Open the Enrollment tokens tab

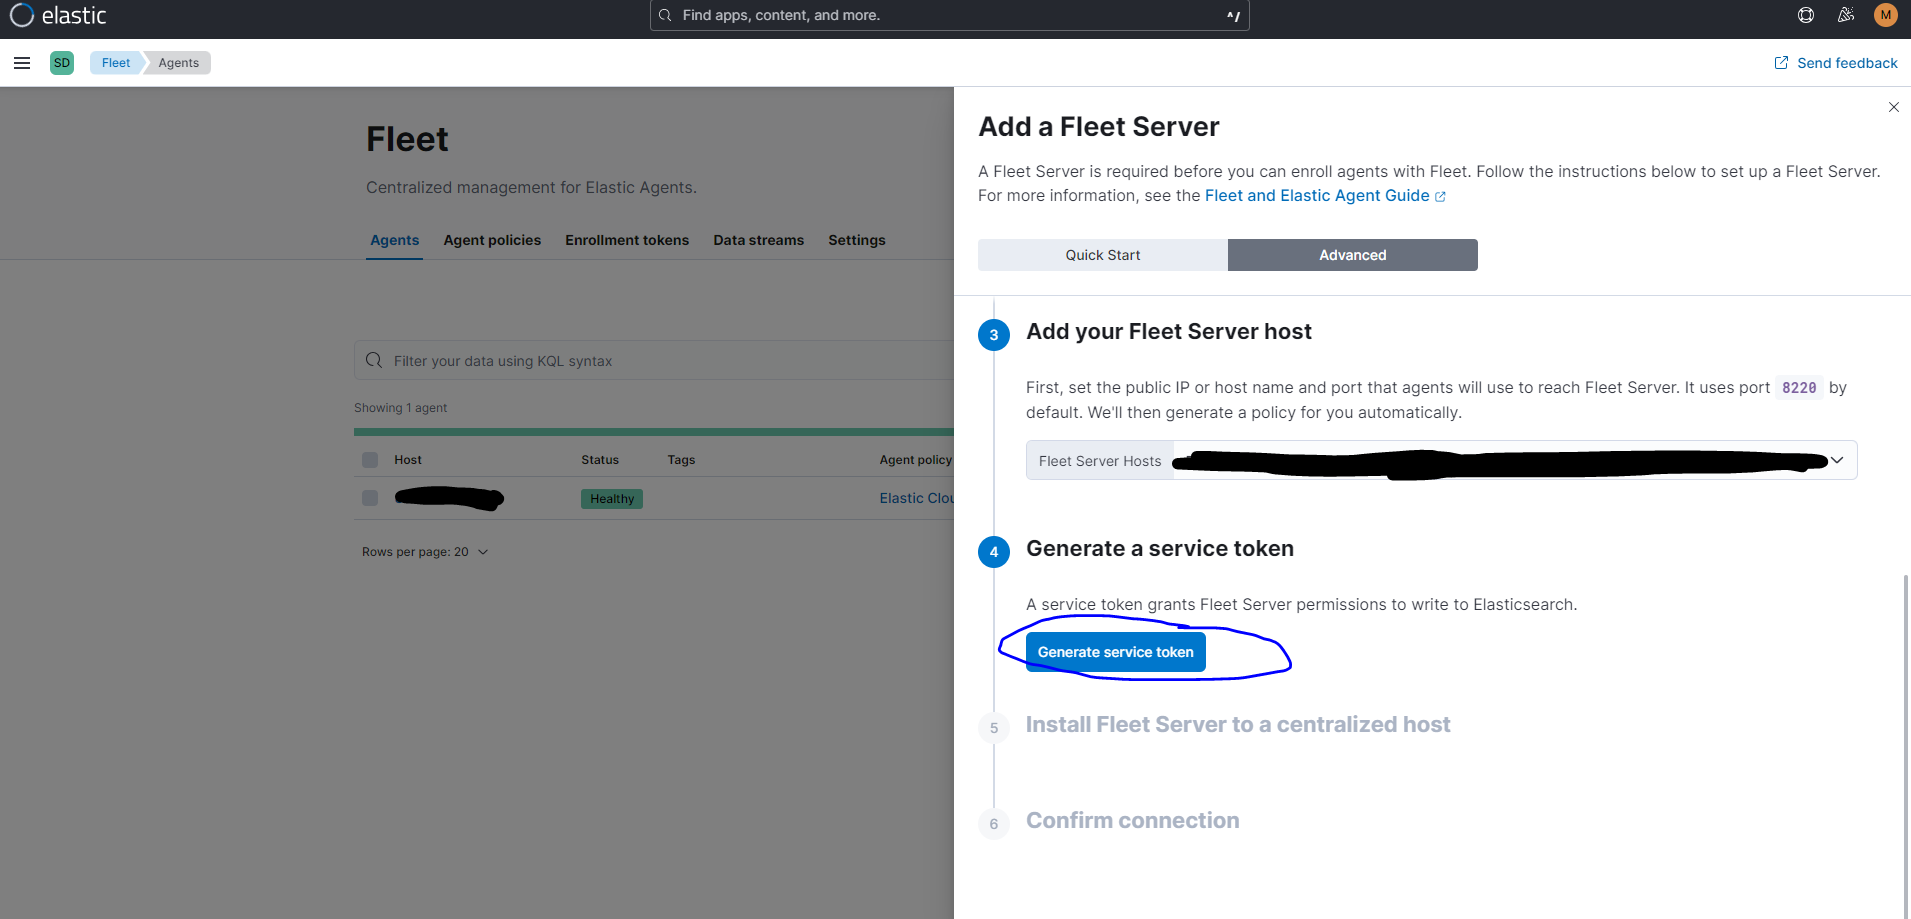click(627, 240)
